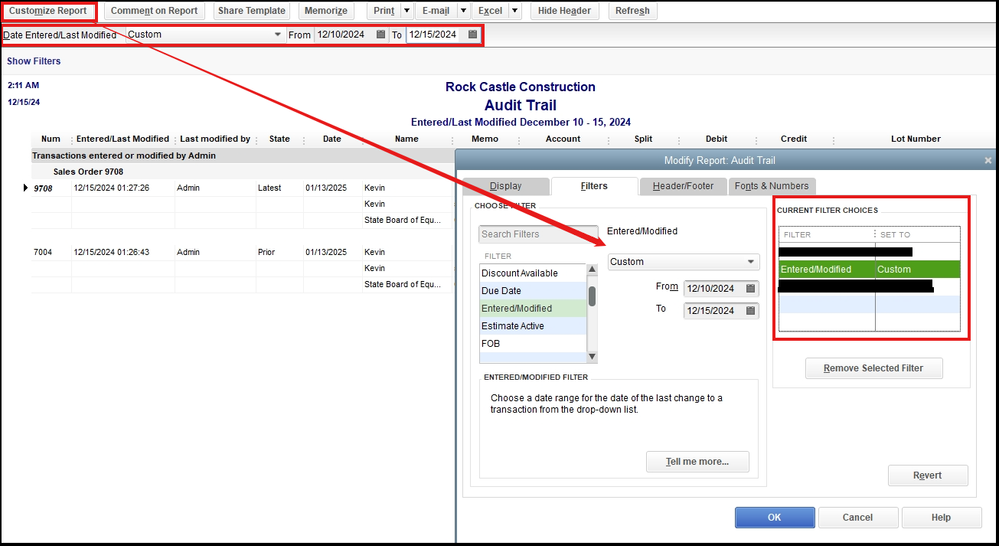Select FOB in filter list
The image size is (999, 546).
[x=533, y=343]
